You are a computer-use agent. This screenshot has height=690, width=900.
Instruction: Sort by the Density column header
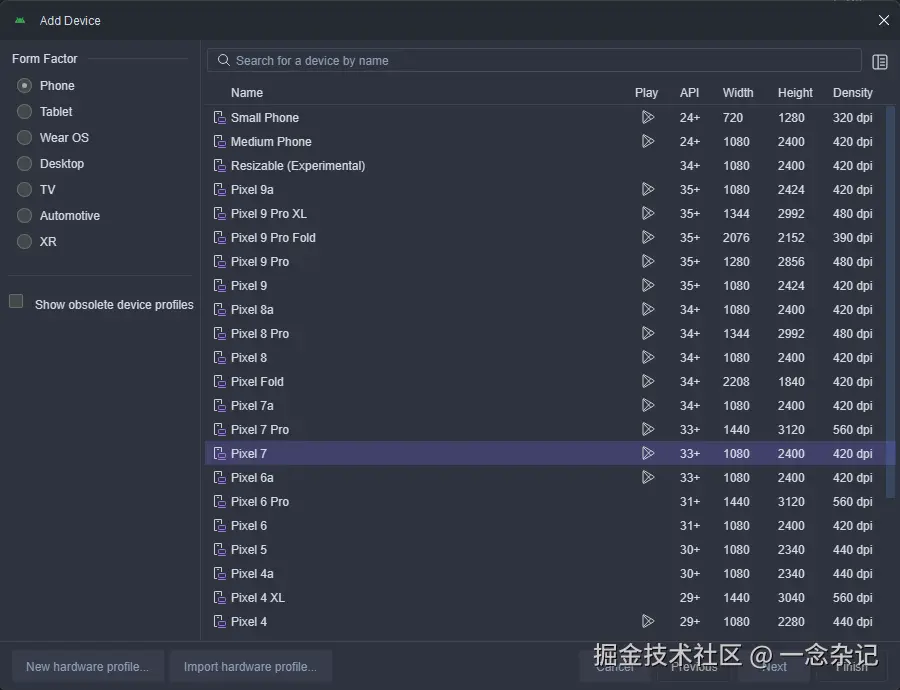(x=852, y=92)
